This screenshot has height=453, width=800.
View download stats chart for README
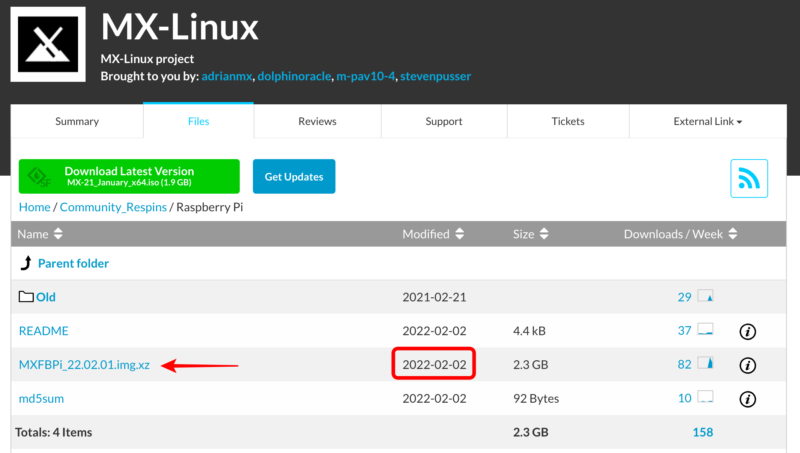pos(705,330)
